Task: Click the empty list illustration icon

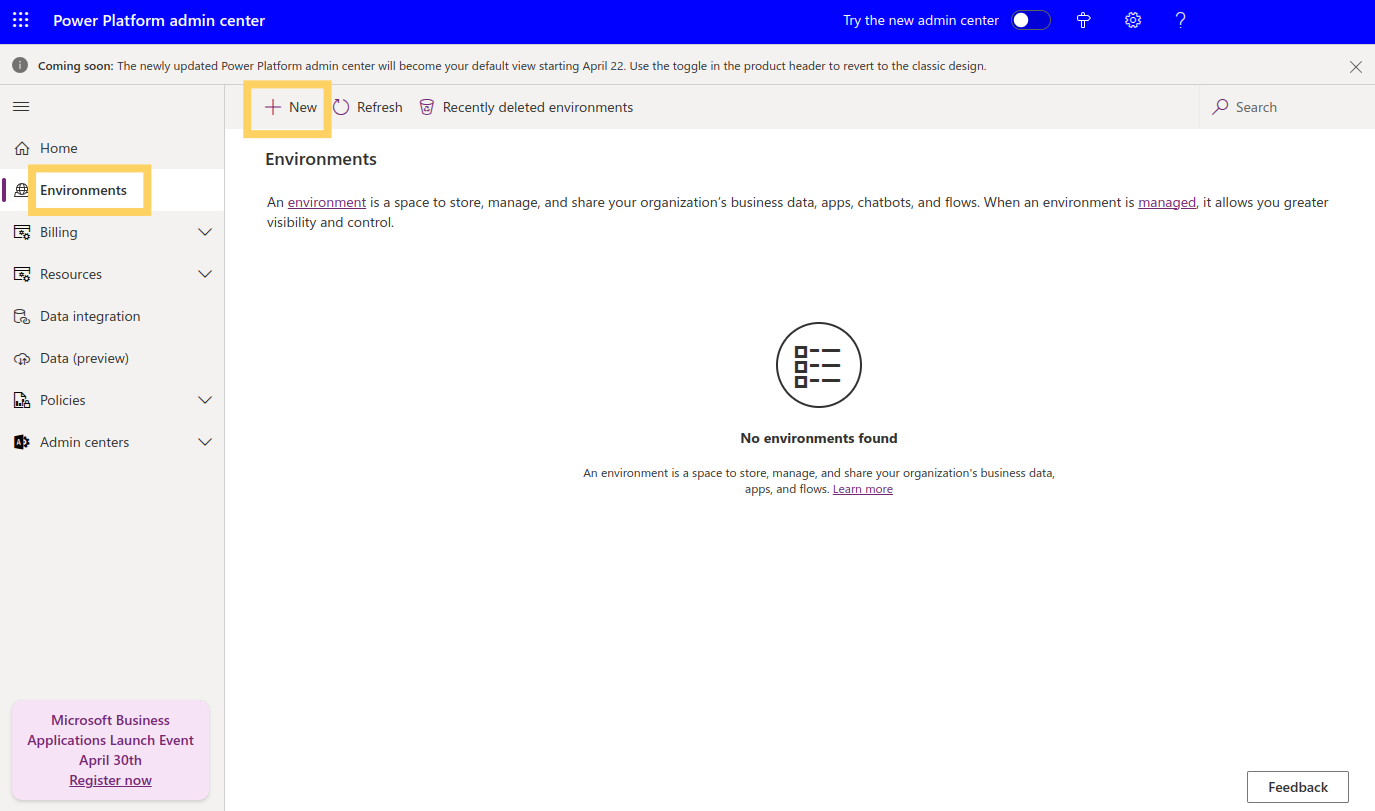Action: (x=819, y=365)
